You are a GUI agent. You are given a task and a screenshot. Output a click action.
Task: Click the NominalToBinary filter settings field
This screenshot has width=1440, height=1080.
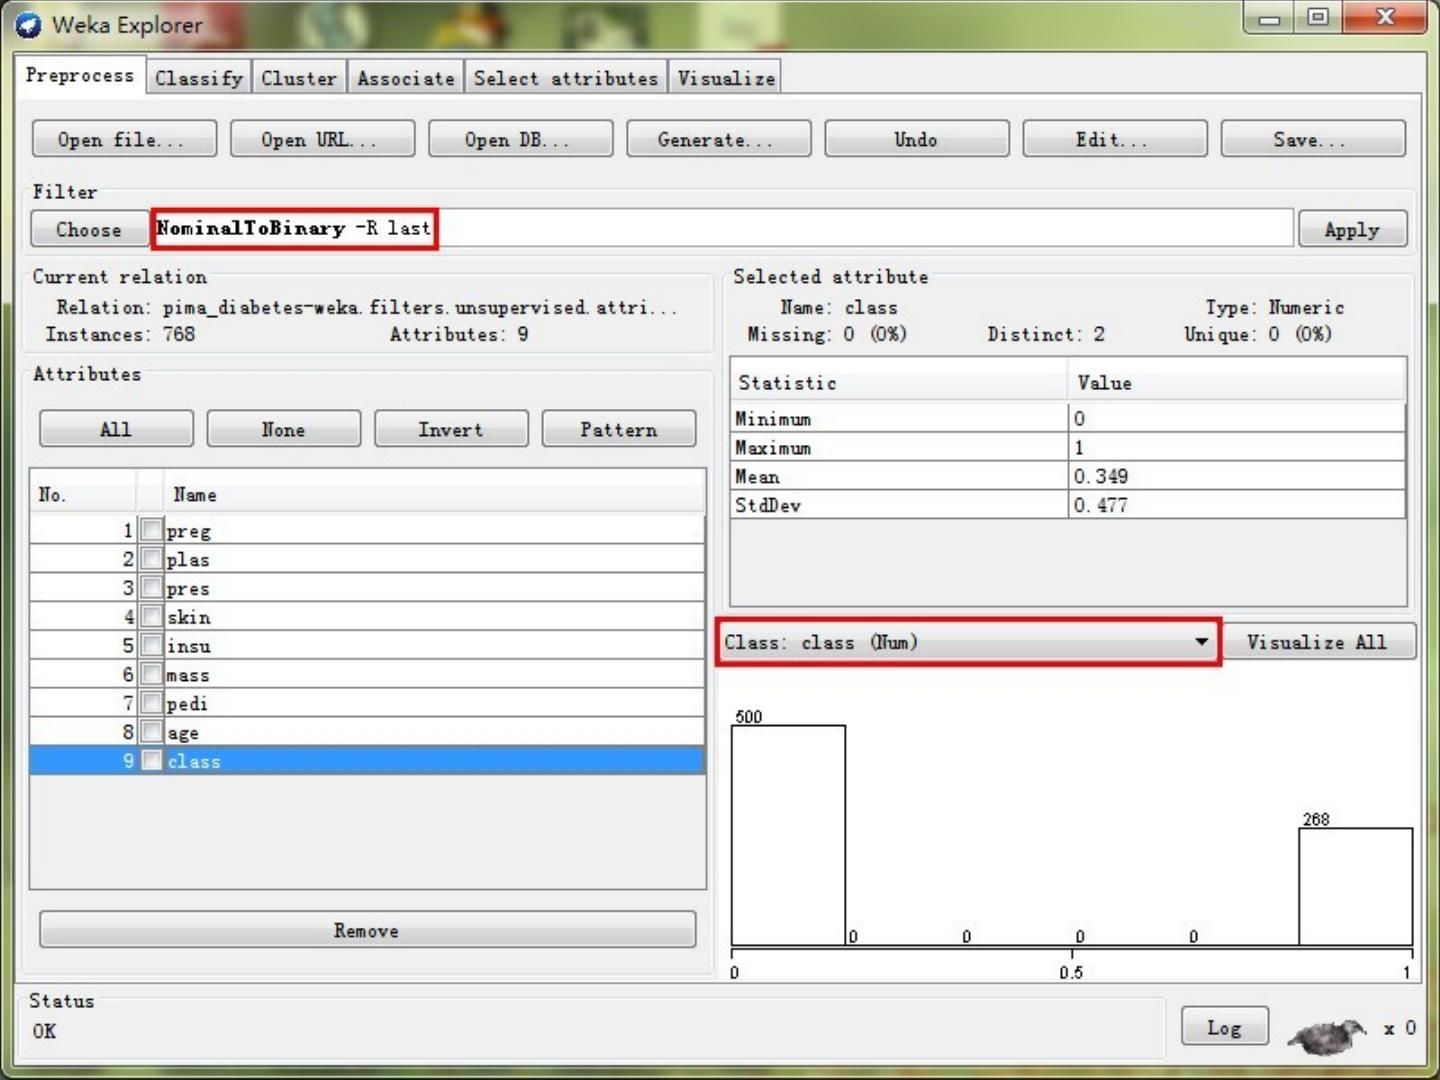click(x=720, y=228)
